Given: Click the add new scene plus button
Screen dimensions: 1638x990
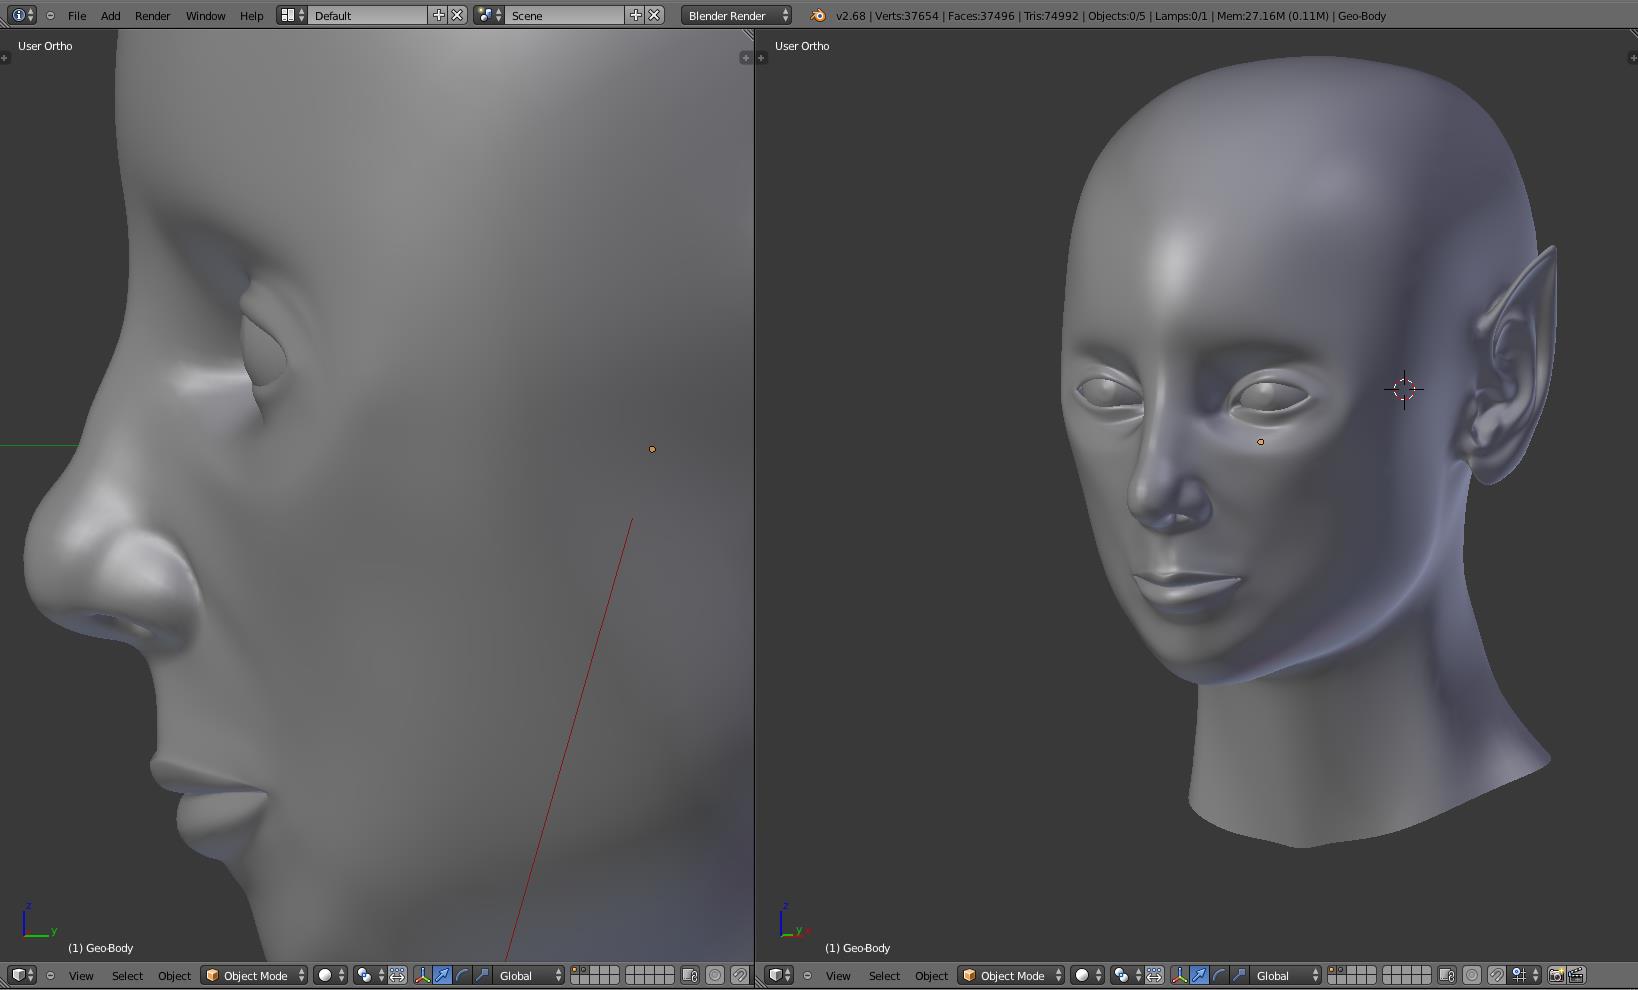Looking at the screenshot, I should (x=635, y=15).
